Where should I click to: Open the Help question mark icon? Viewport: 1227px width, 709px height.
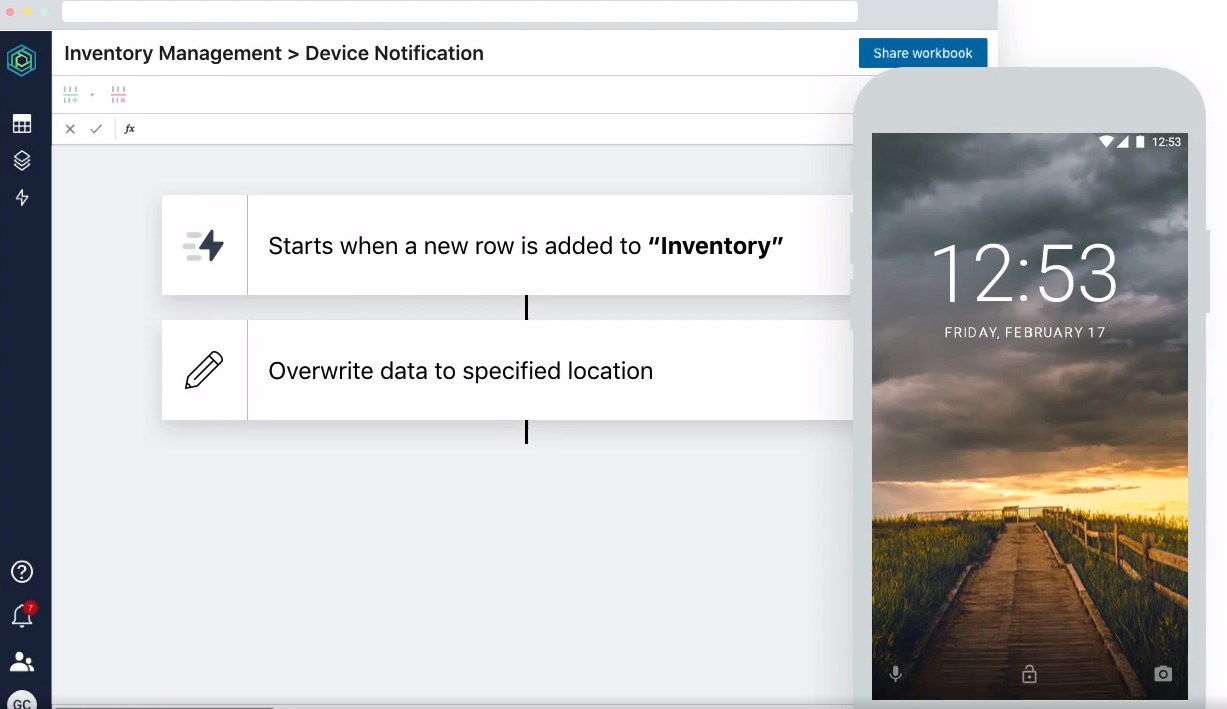pos(22,572)
